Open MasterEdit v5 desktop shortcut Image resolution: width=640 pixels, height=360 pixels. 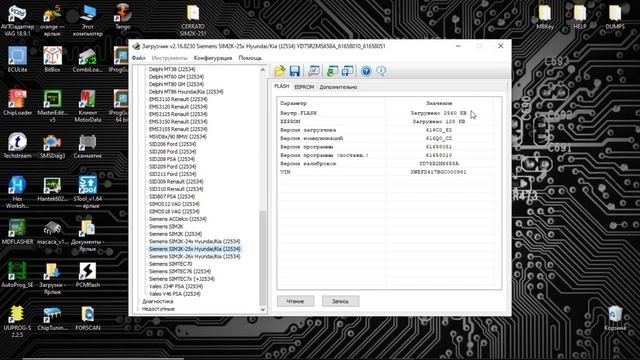click(x=52, y=106)
